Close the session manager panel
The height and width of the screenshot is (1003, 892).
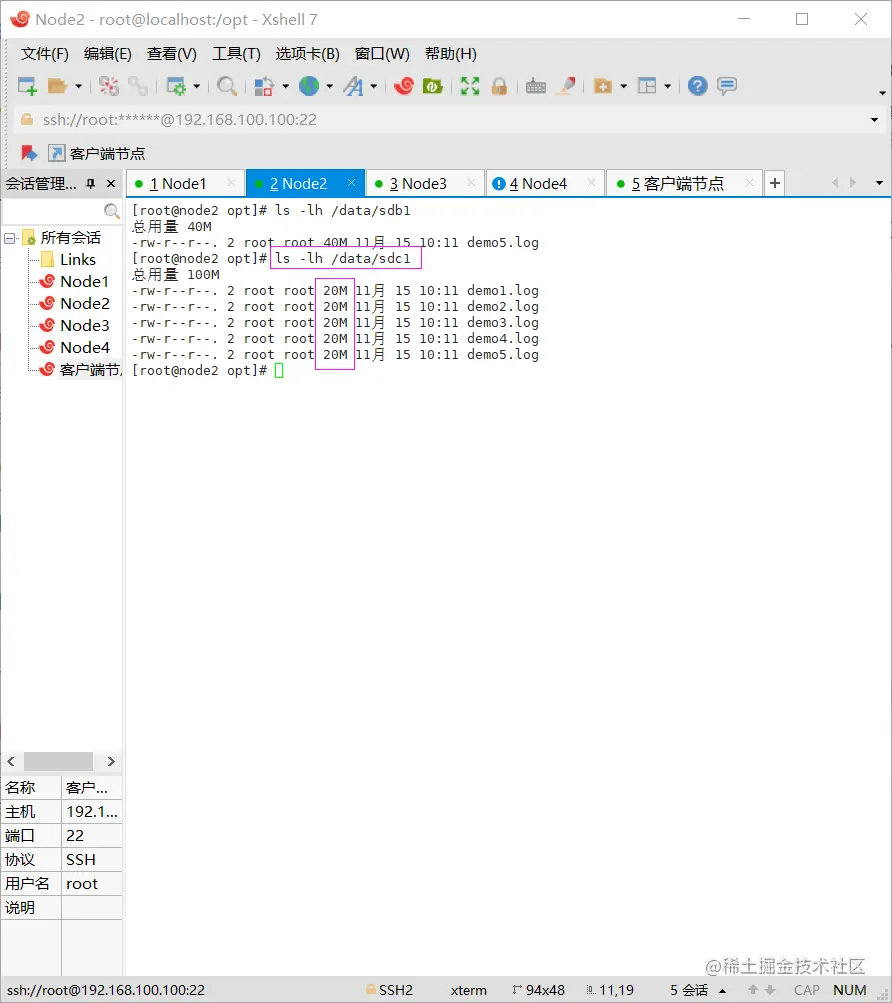111,184
